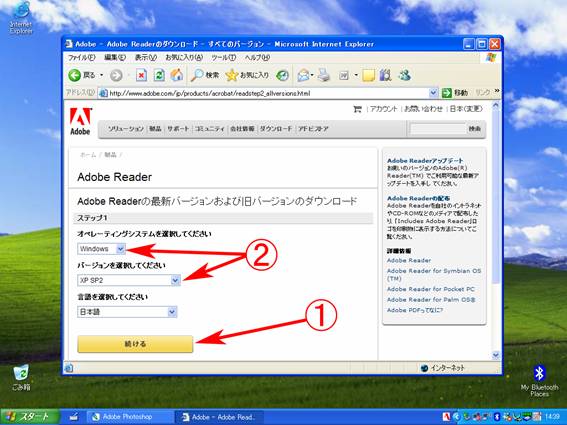Click the Research books toolbar icon
This screenshot has width=567, height=425.
pyautogui.click(x=385, y=75)
